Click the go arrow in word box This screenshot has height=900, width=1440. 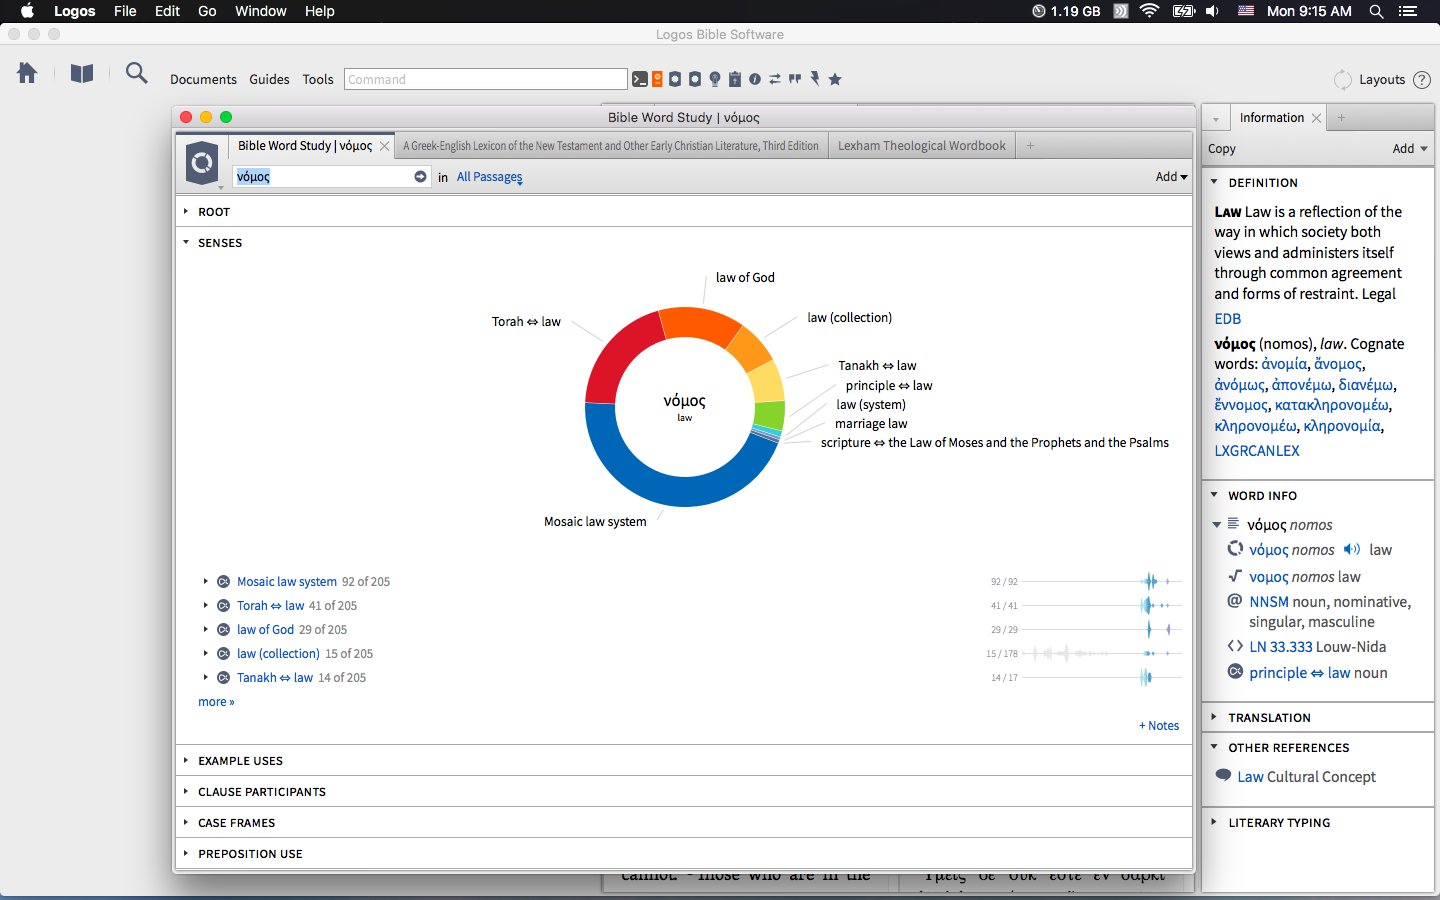click(420, 176)
